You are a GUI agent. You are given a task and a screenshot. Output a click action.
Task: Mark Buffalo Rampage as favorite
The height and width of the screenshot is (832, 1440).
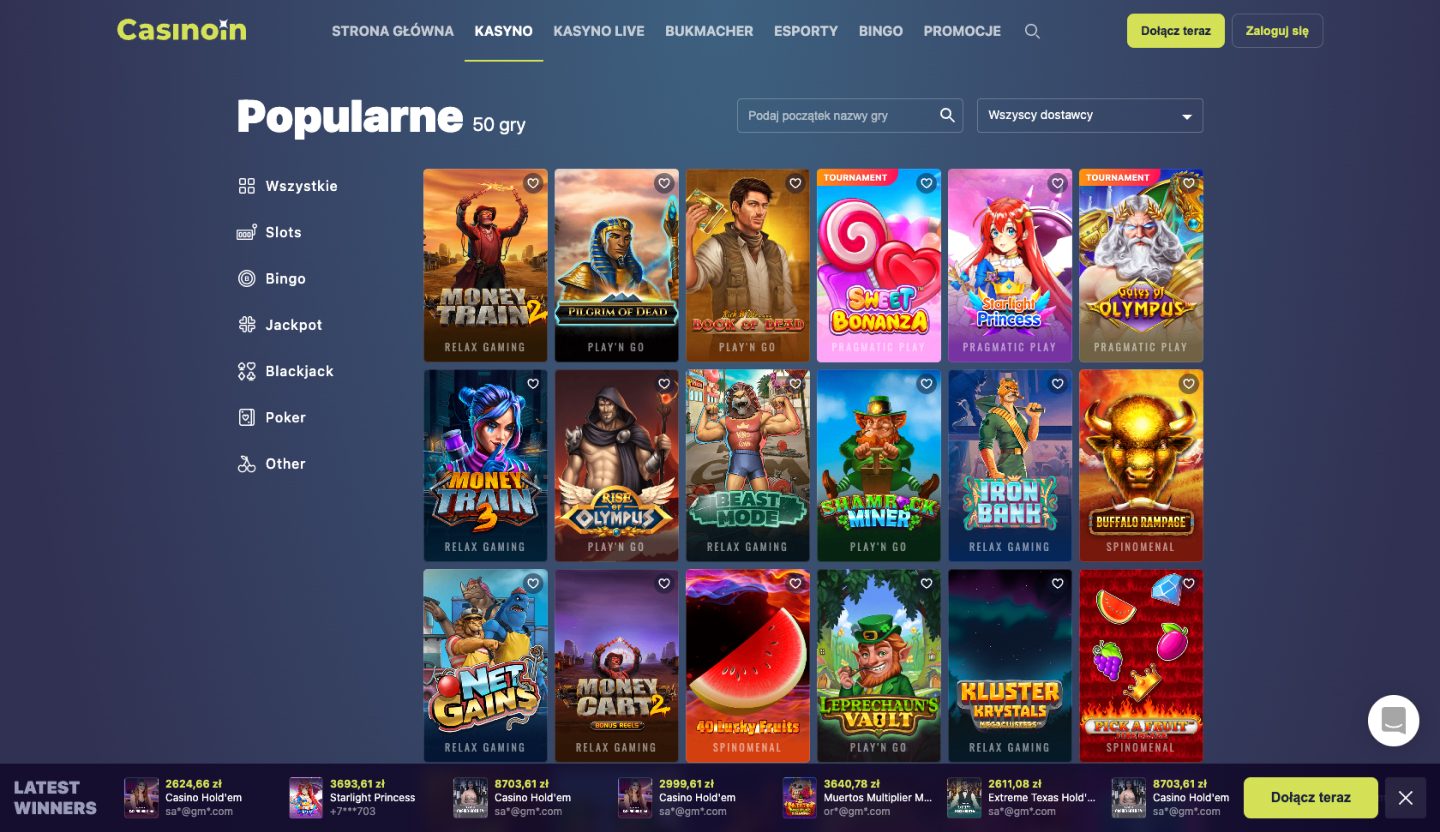[1188, 383]
